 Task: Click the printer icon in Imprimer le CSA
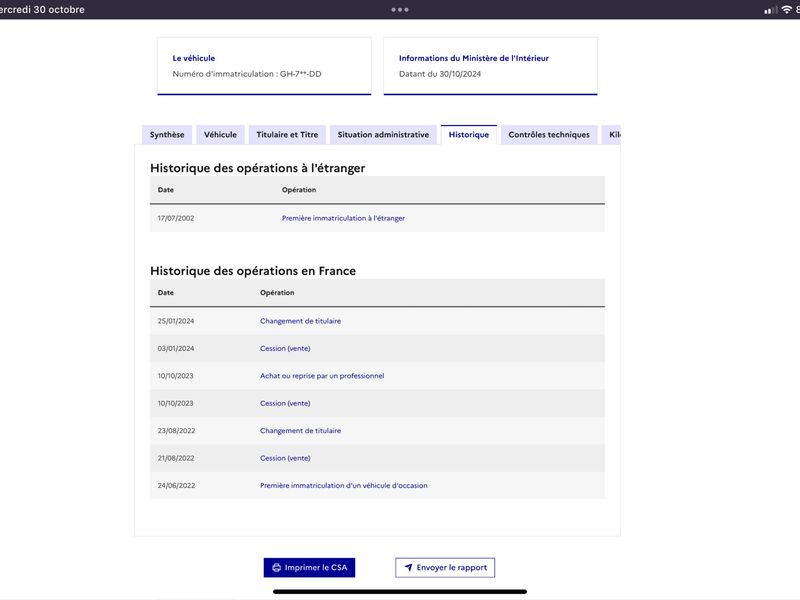tap(277, 567)
